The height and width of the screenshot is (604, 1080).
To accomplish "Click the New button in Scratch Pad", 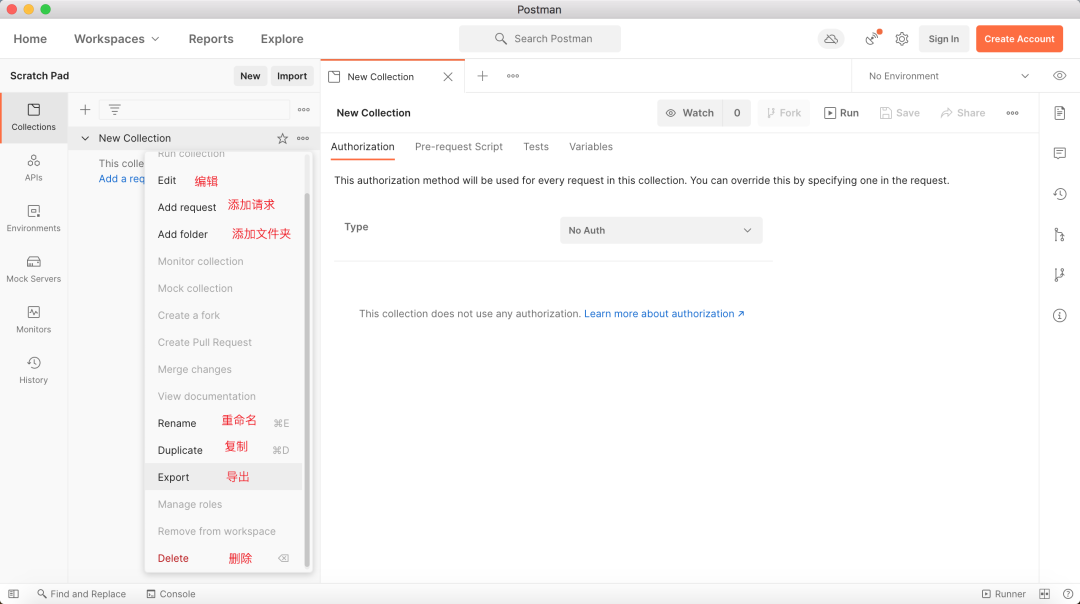I will click(x=250, y=76).
